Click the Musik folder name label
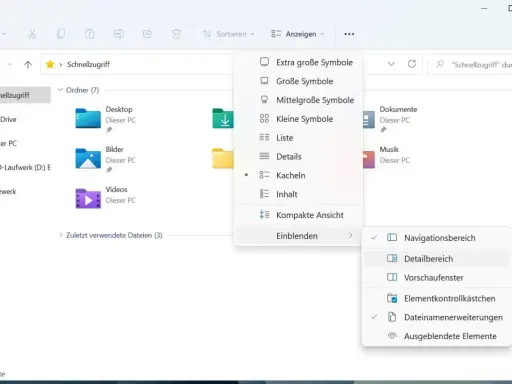 (389, 149)
